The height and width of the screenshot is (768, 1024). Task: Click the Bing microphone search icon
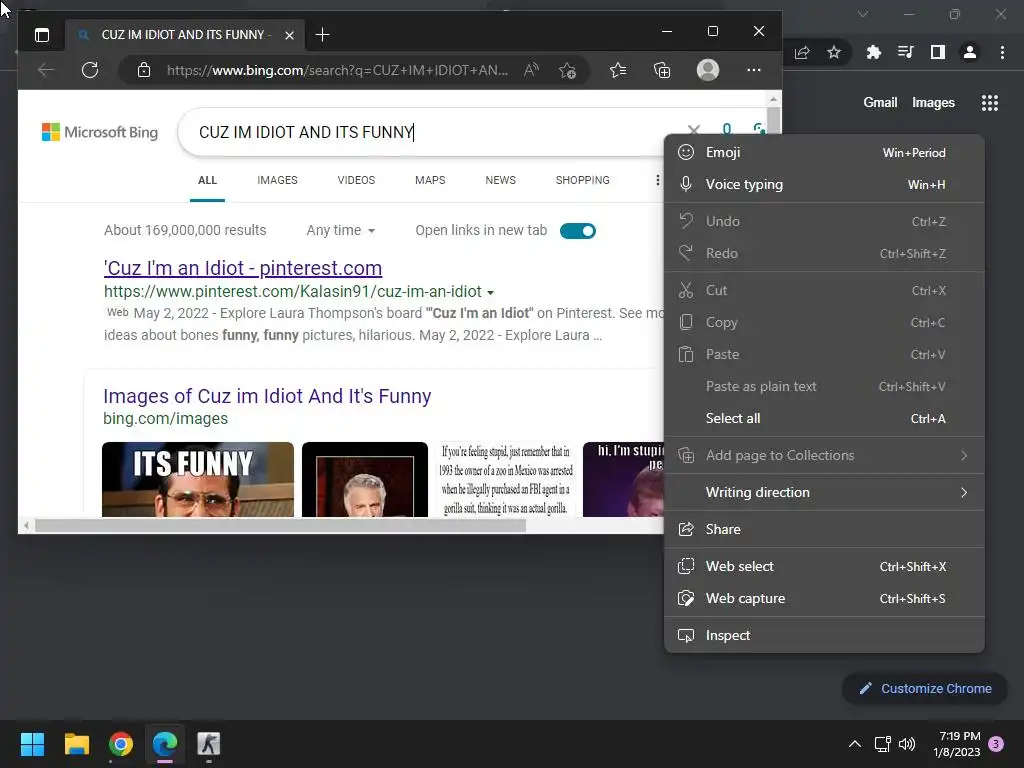click(726, 129)
